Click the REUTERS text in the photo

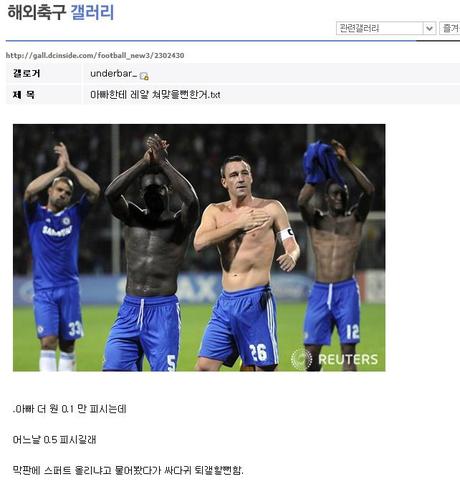pyautogui.click(x=348, y=359)
